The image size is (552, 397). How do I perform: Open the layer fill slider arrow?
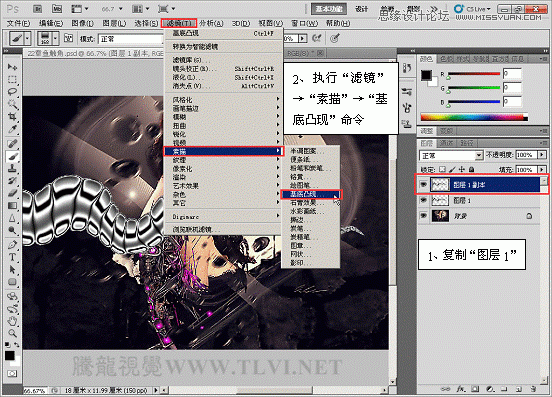click(x=542, y=170)
